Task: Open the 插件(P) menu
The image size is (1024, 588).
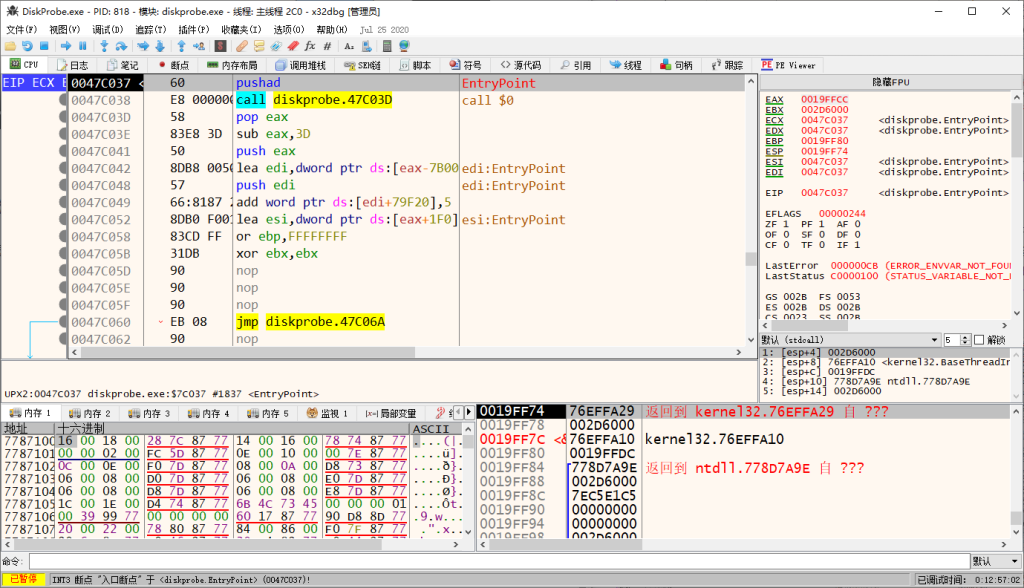Action: 194,29
